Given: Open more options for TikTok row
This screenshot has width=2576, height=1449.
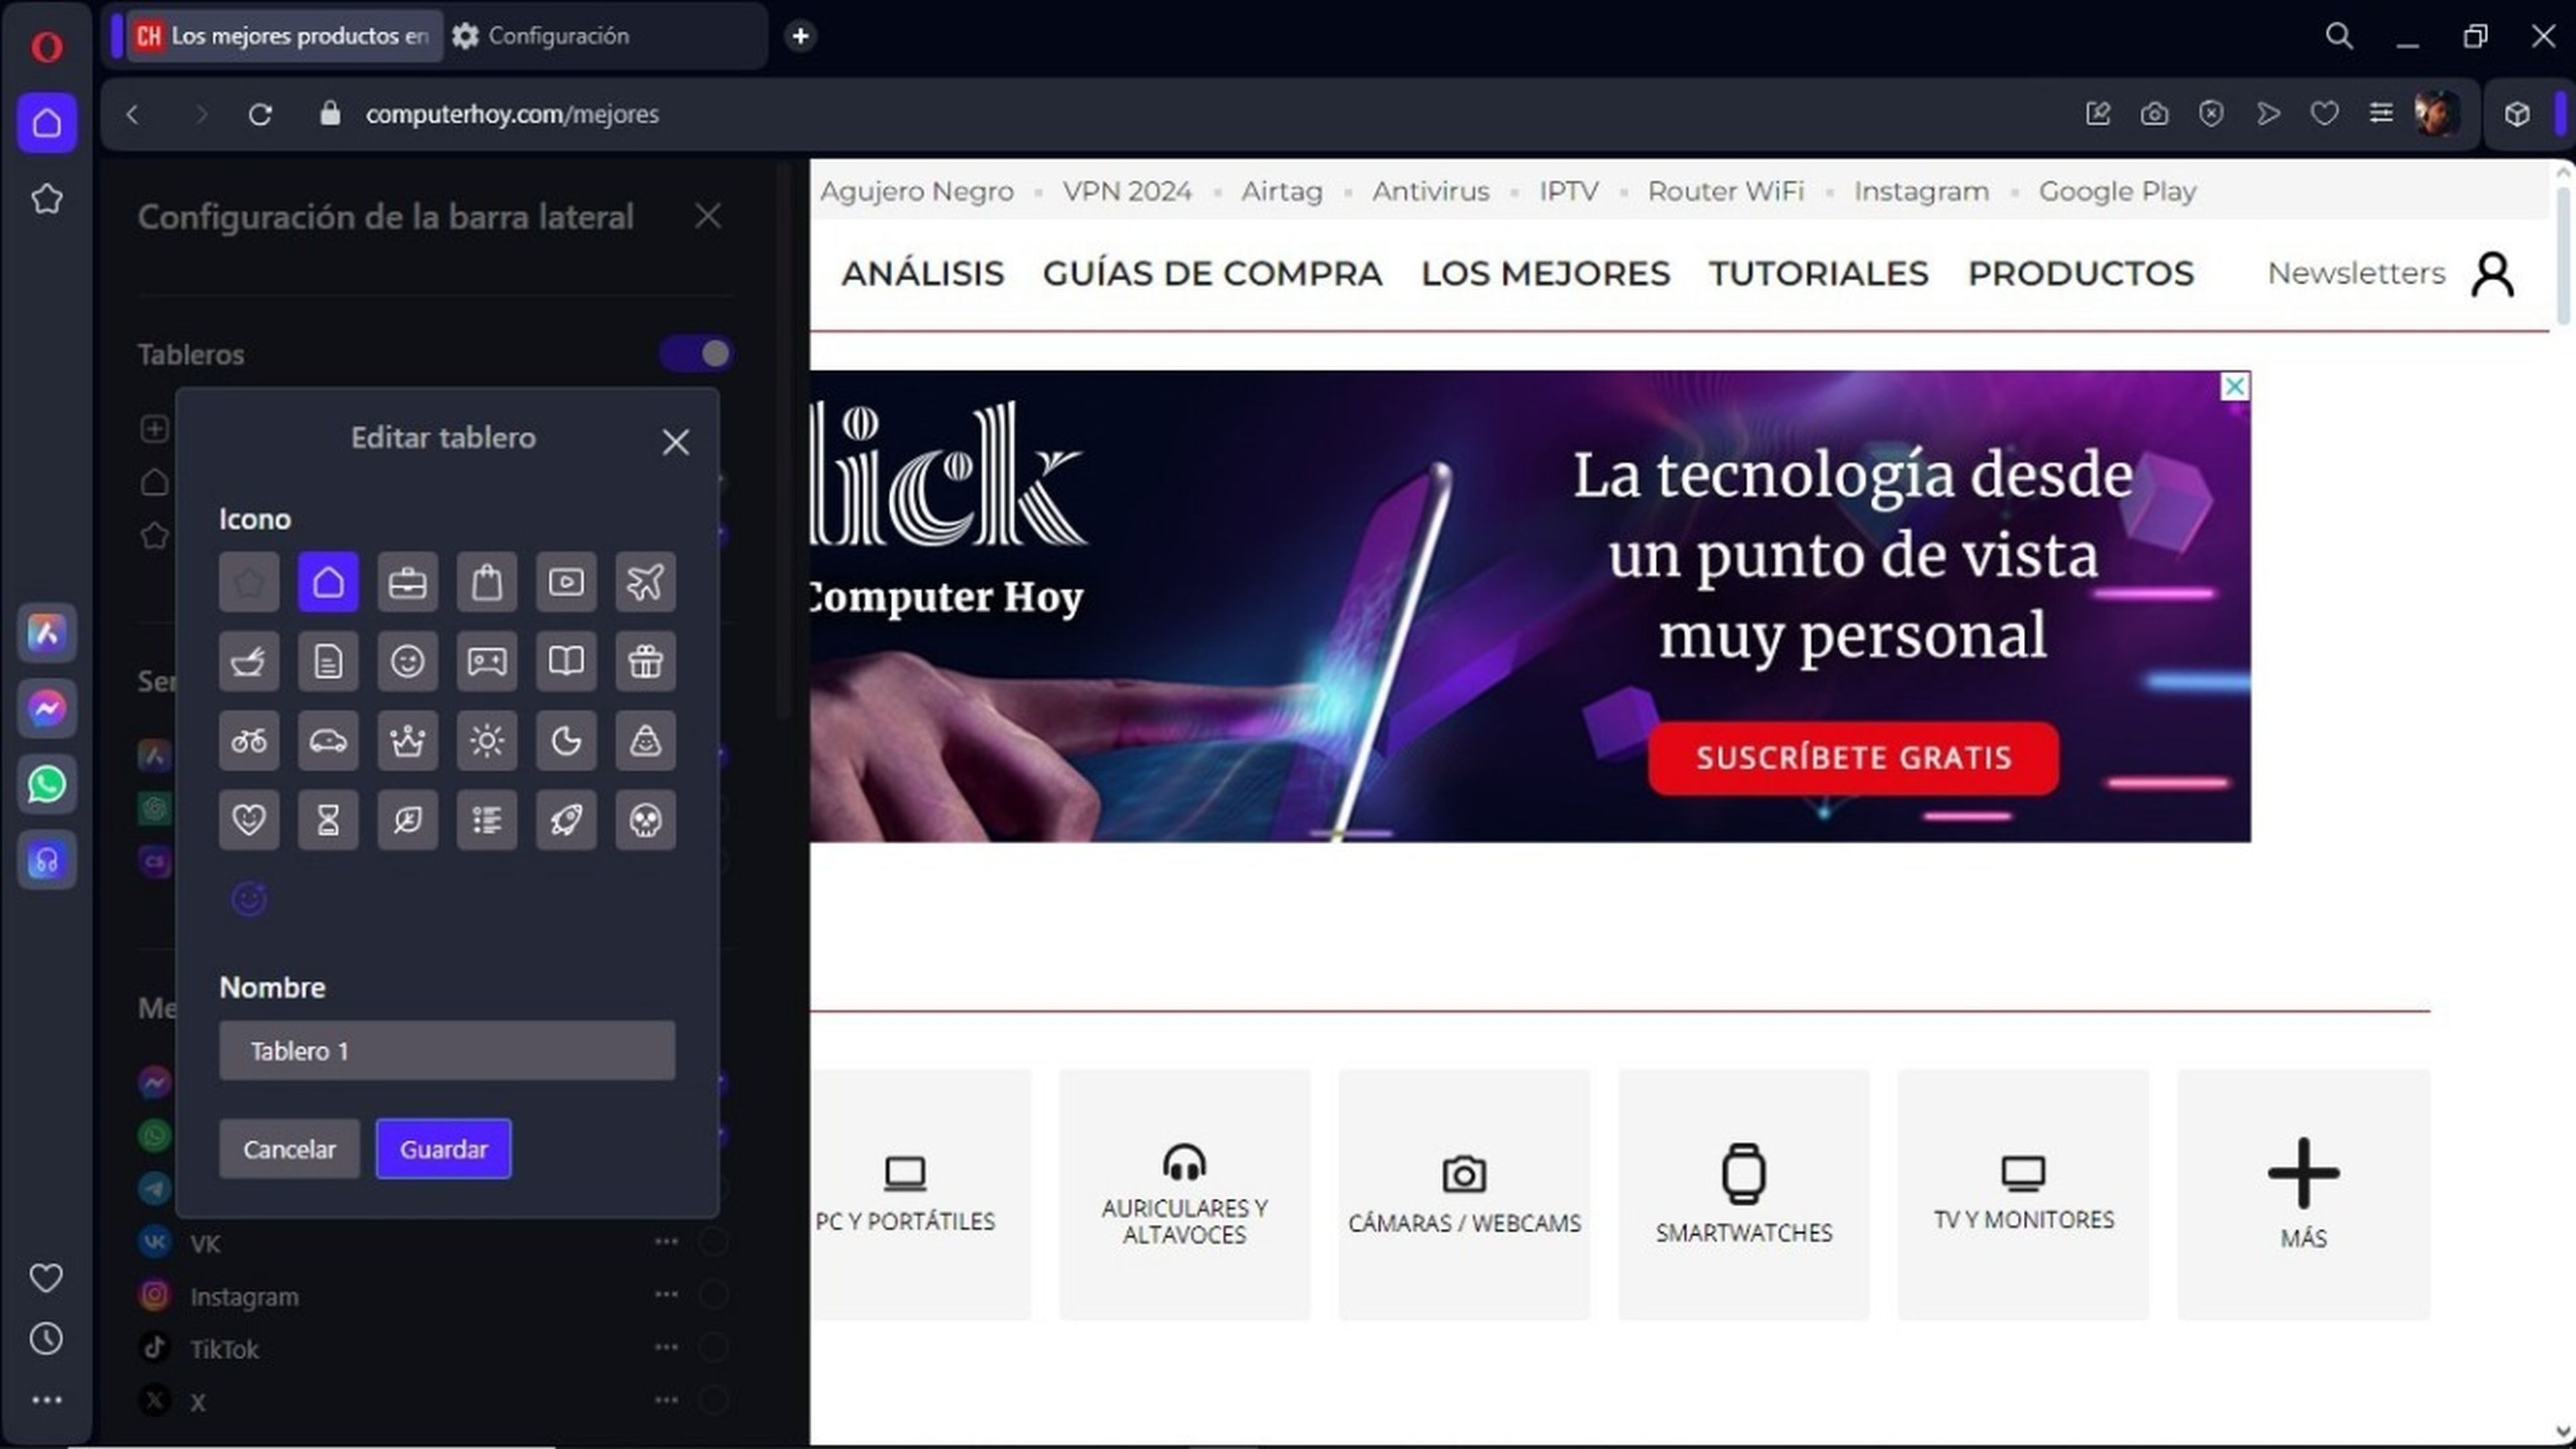Looking at the screenshot, I should coord(666,1348).
